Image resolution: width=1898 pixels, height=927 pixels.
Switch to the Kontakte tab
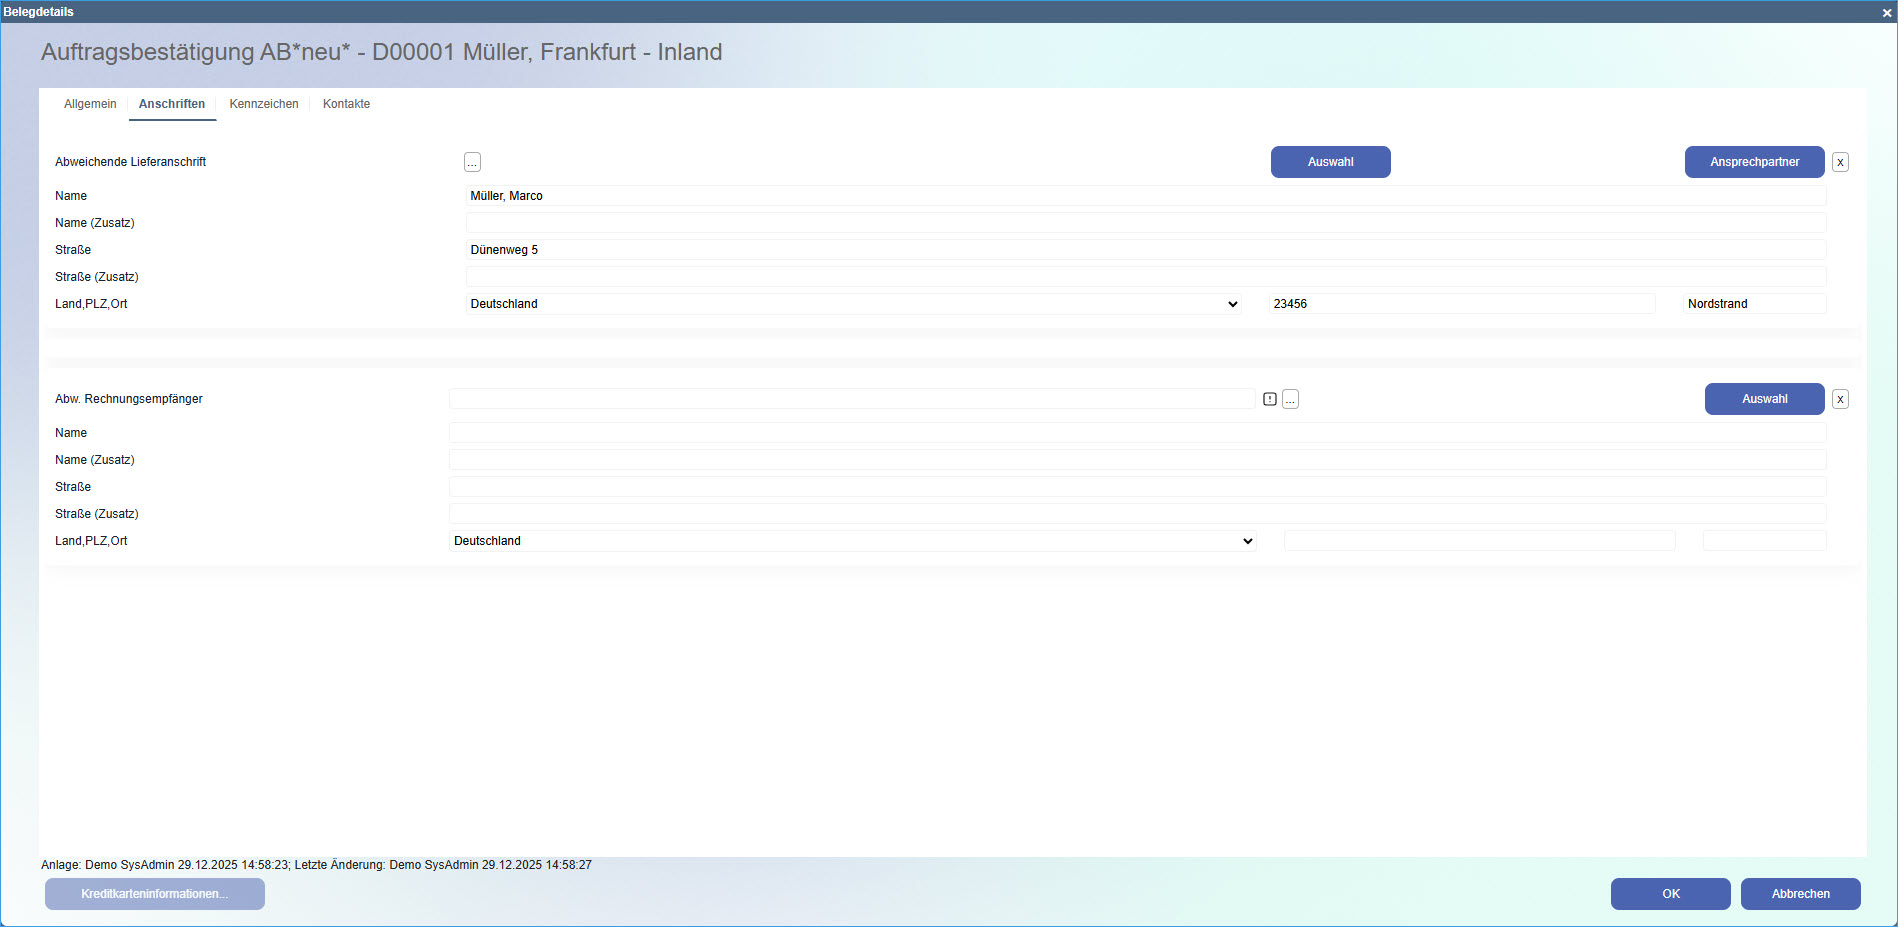(345, 103)
